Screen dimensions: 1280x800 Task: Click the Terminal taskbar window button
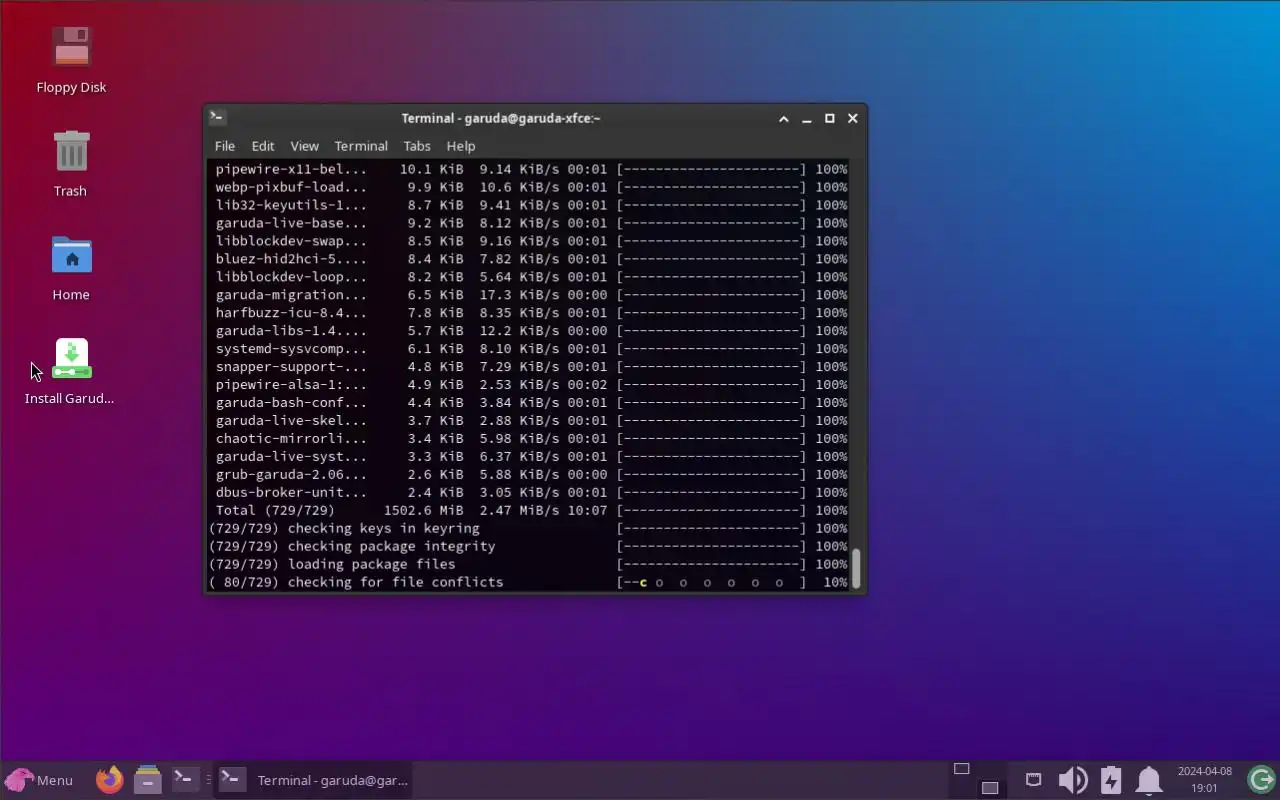pos(314,780)
